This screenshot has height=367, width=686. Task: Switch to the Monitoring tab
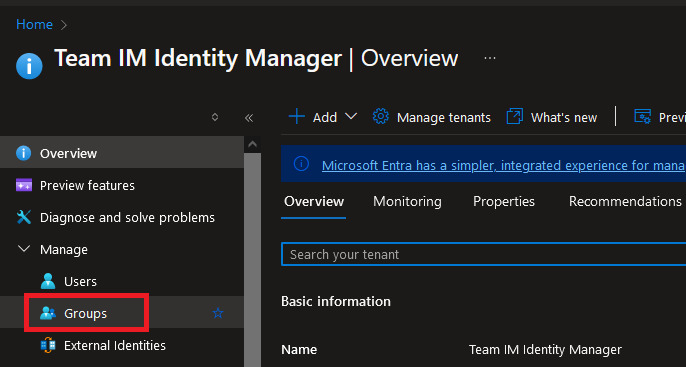click(x=407, y=202)
